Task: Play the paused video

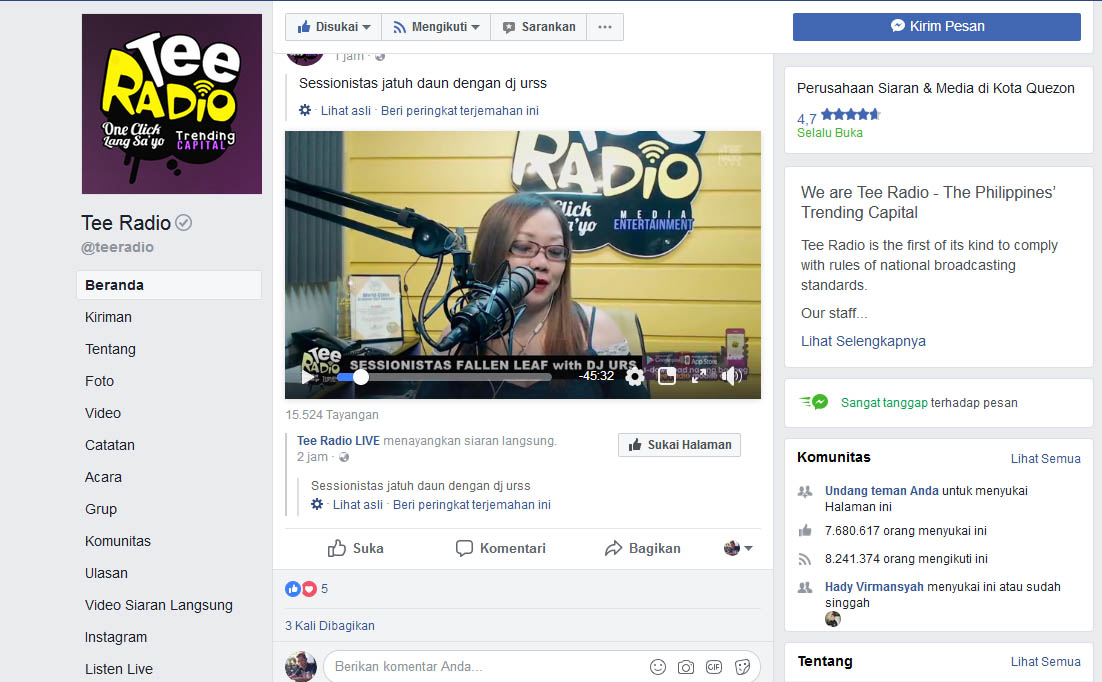Action: click(305, 376)
